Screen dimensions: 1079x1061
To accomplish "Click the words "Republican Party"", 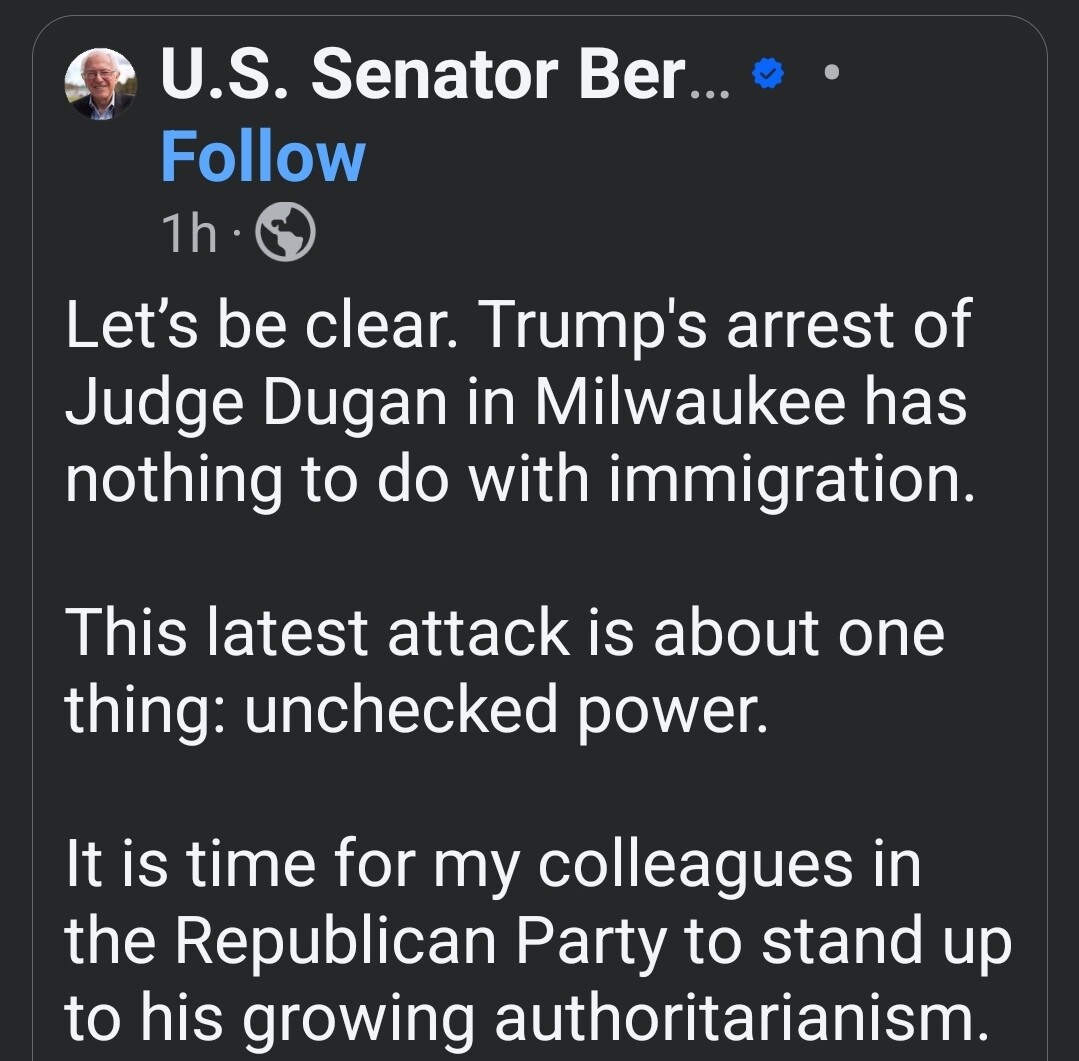I will [420, 942].
